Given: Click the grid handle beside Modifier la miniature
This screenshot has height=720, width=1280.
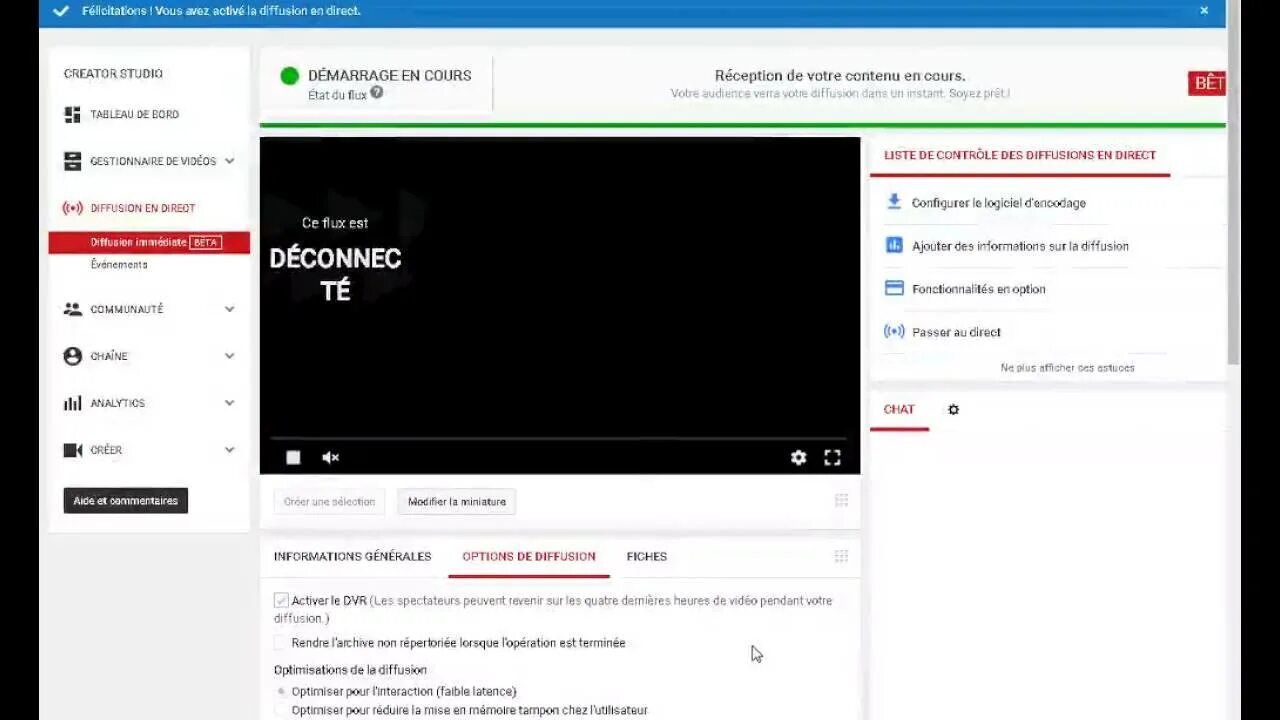Looking at the screenshot, I should point(841,501).
